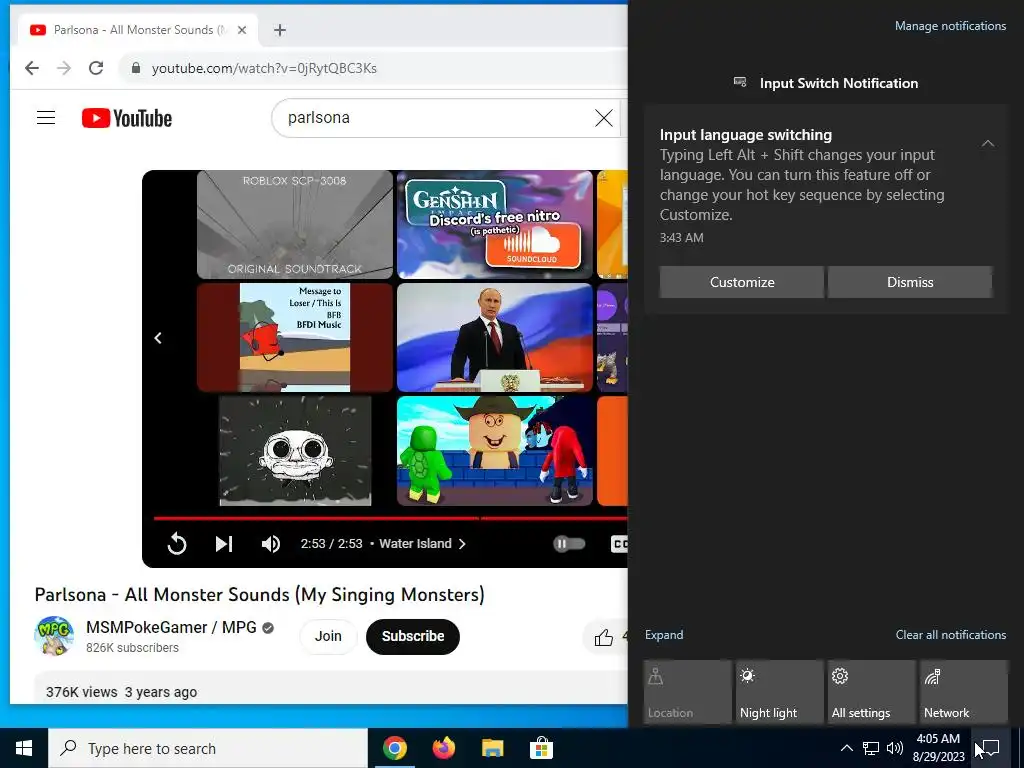The image size is (1024, 768).
Task: Toggle closed captions
Action: click(618, 543)
